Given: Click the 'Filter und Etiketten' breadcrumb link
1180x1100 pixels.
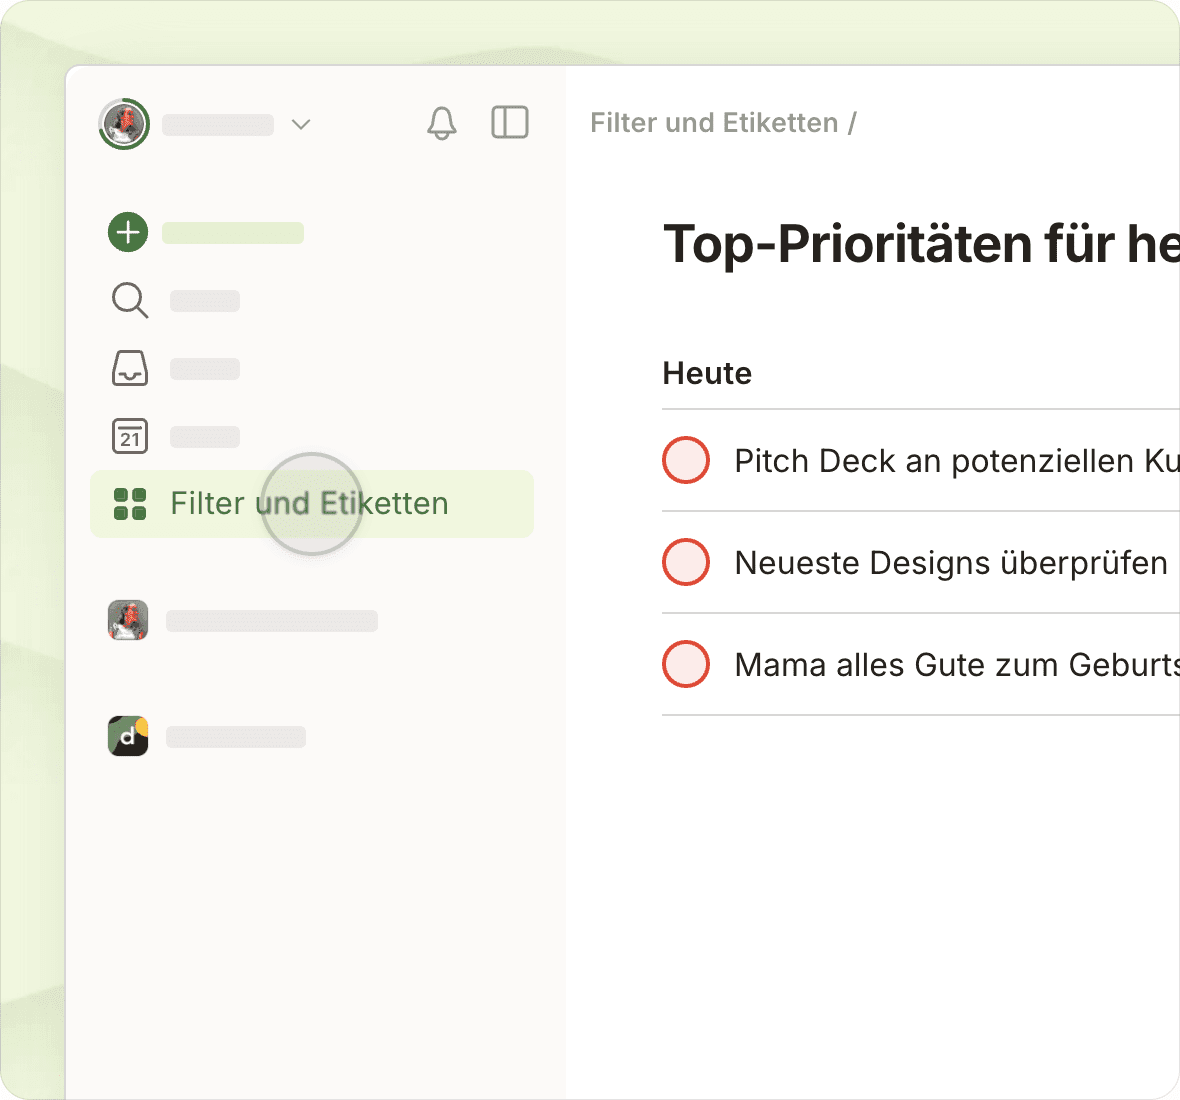Looking at the screenshot, I should pyautogui.click(x=714, y=123).
